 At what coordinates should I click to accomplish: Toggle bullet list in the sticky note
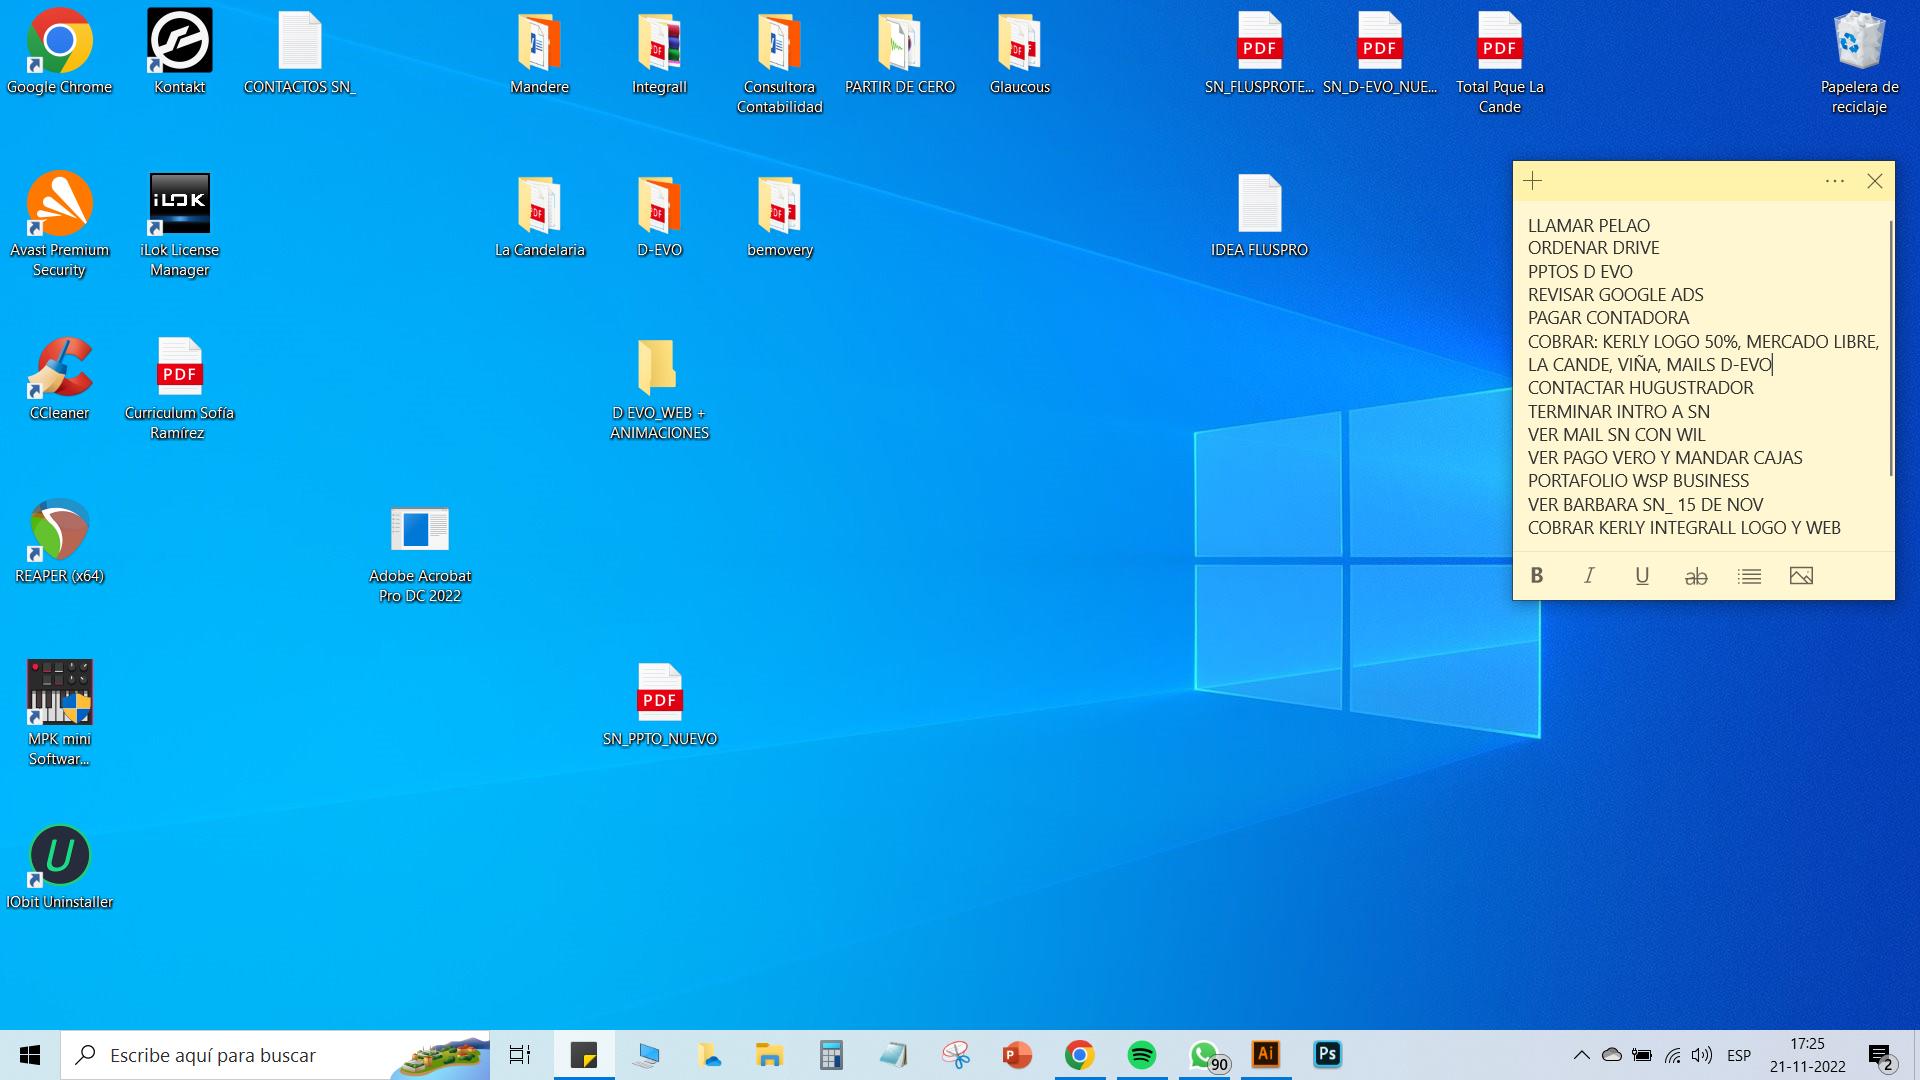[1749, 576]
